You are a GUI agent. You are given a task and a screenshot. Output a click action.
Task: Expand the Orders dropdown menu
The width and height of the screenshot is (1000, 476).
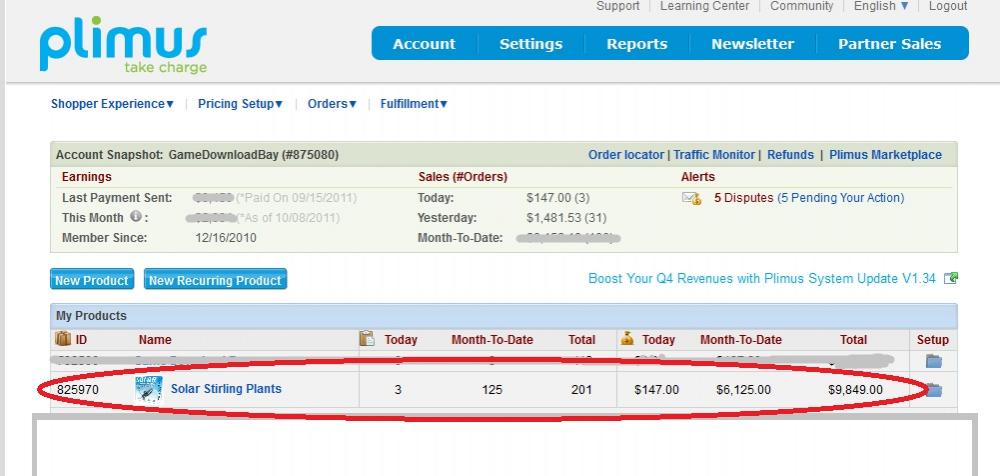pyautogui.click(x=332, y=104)
